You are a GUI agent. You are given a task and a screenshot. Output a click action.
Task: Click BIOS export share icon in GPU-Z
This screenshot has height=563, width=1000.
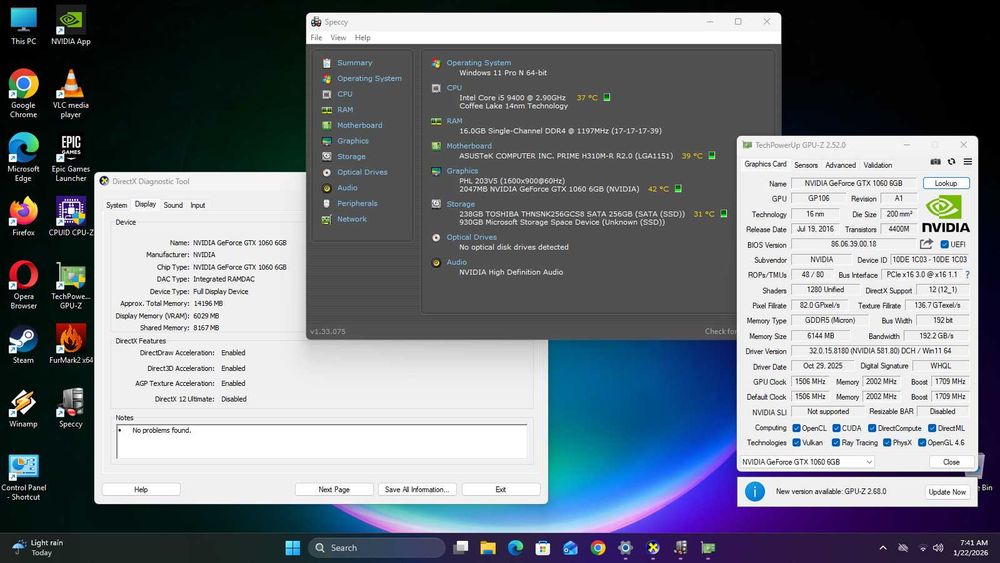[926, 244]
